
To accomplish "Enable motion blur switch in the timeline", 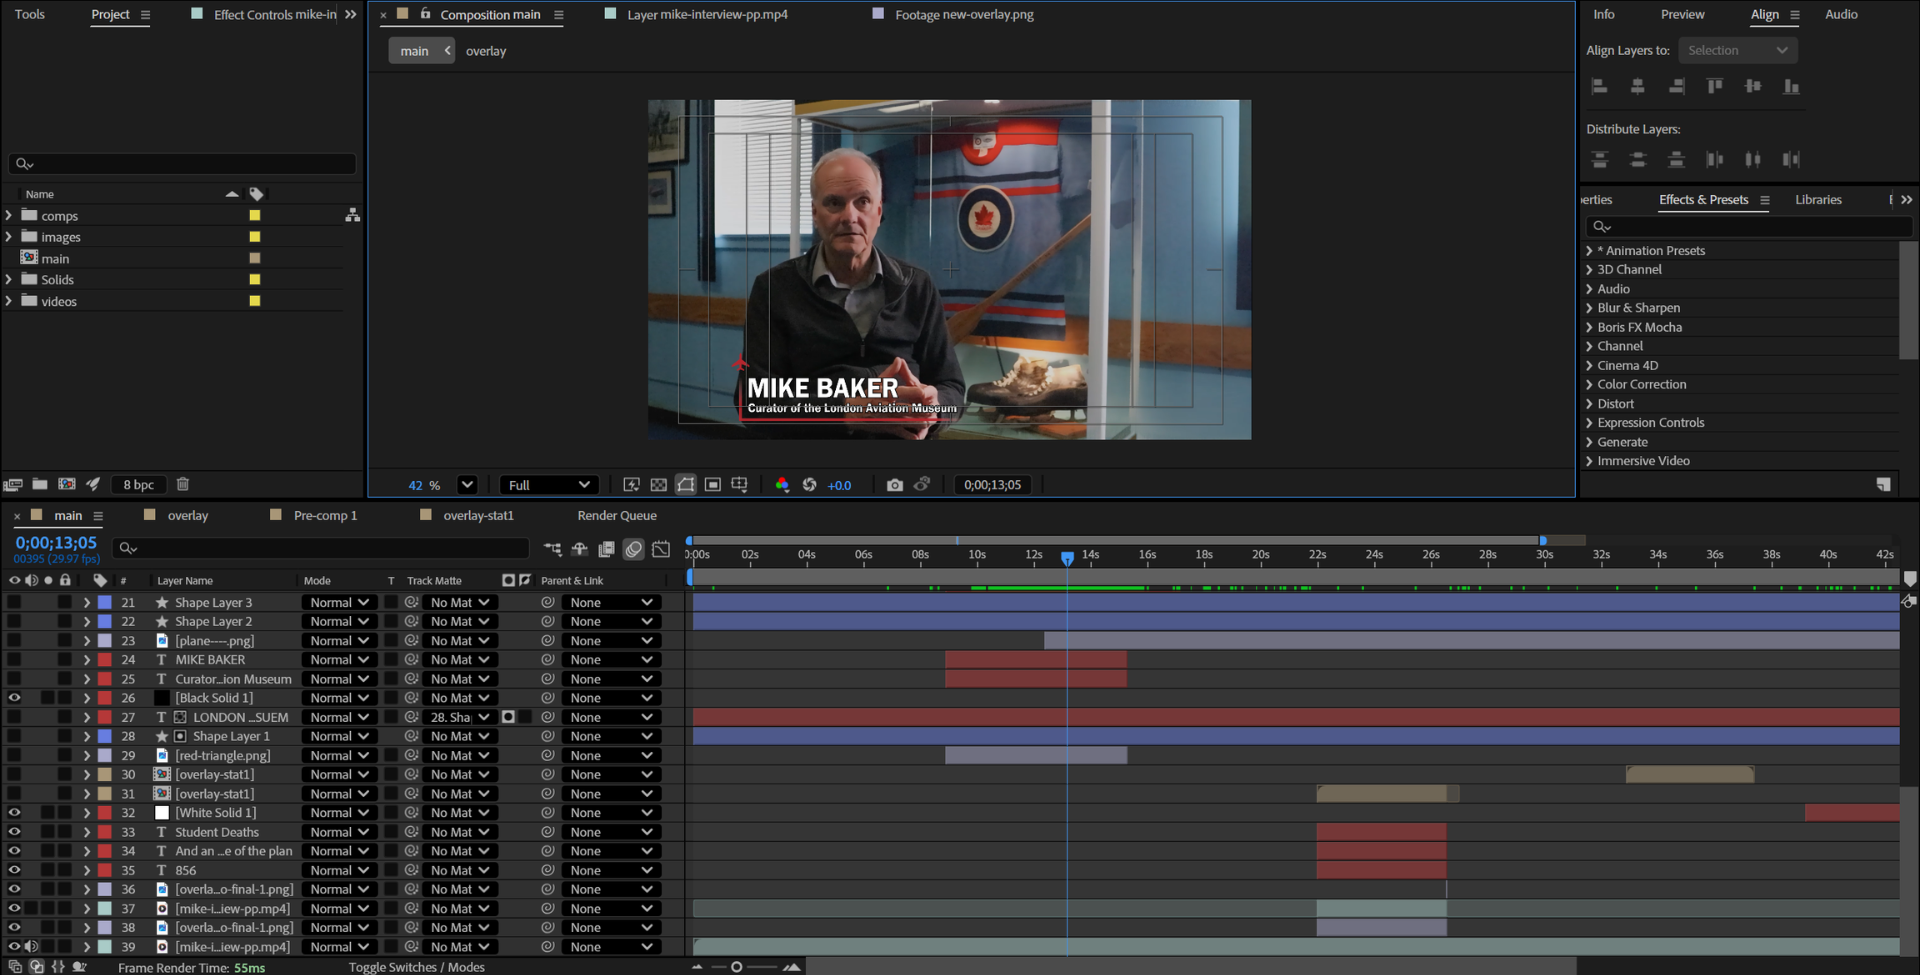I will point(633,549).
